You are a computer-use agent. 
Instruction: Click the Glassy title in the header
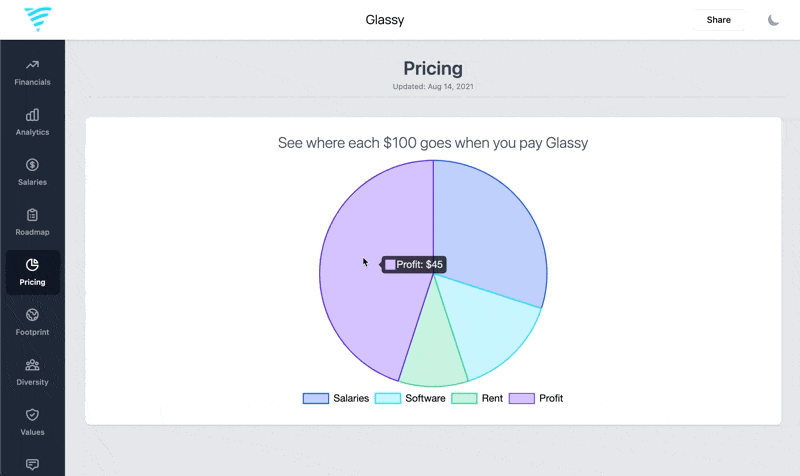(x=385, y=20)
